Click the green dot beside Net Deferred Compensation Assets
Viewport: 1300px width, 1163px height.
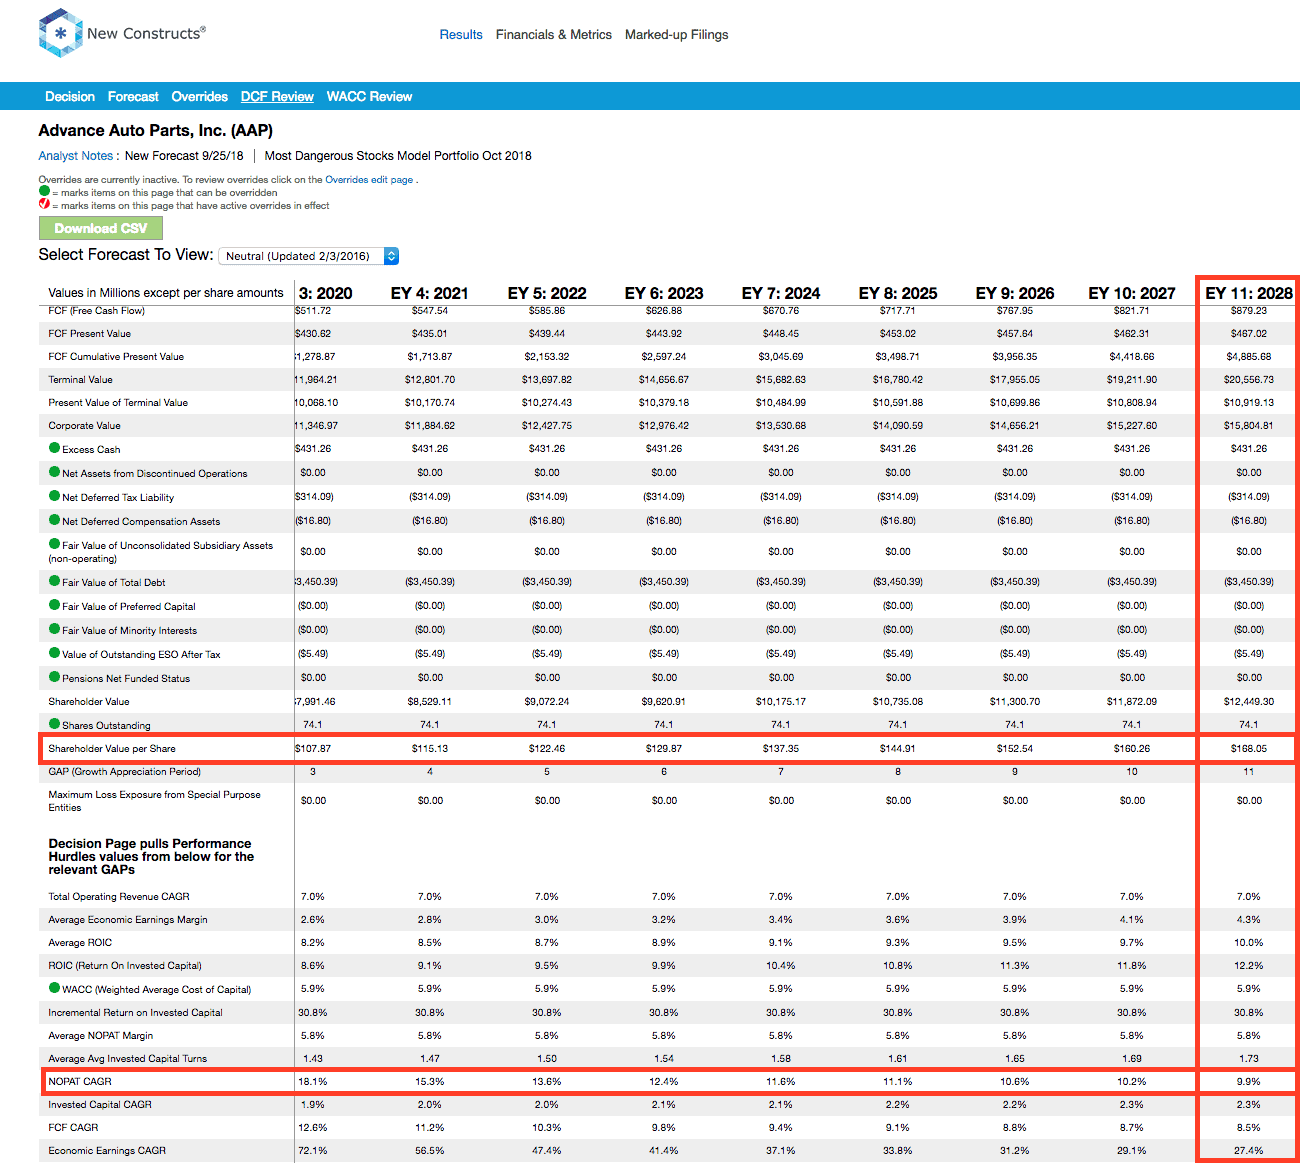55,520
